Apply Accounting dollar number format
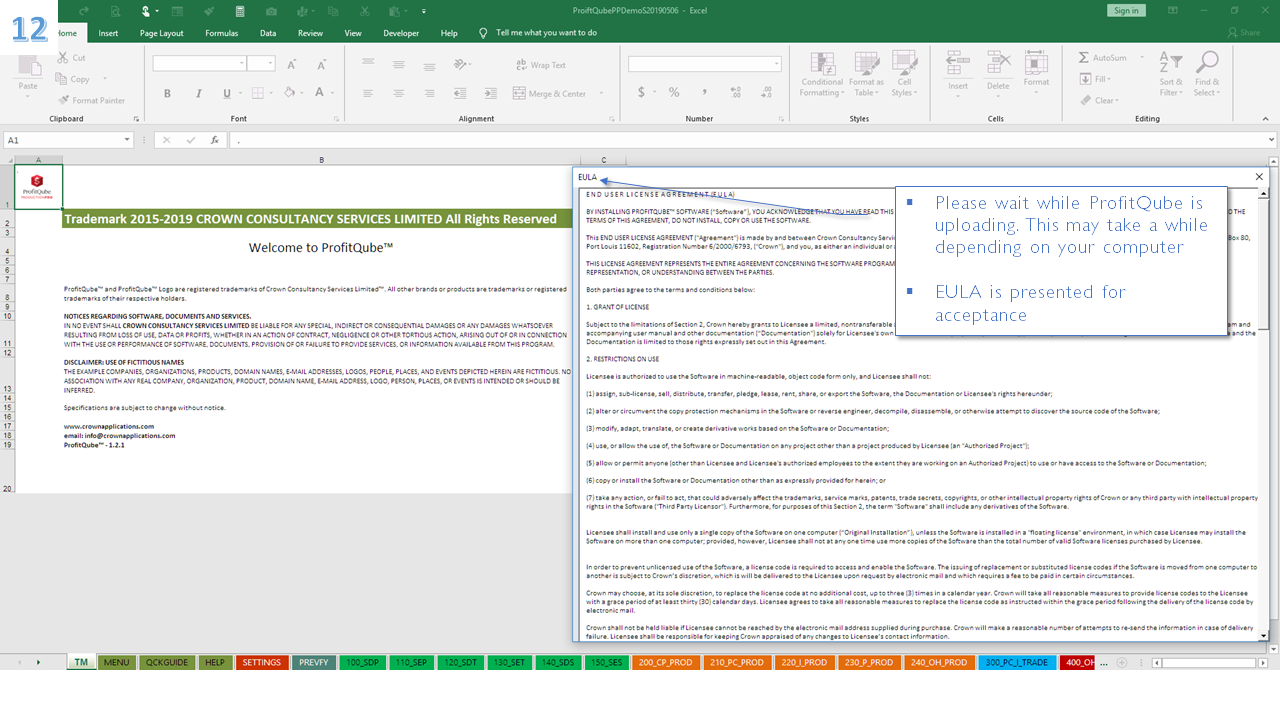1280x720 pixels. click(x=641, y=93)
